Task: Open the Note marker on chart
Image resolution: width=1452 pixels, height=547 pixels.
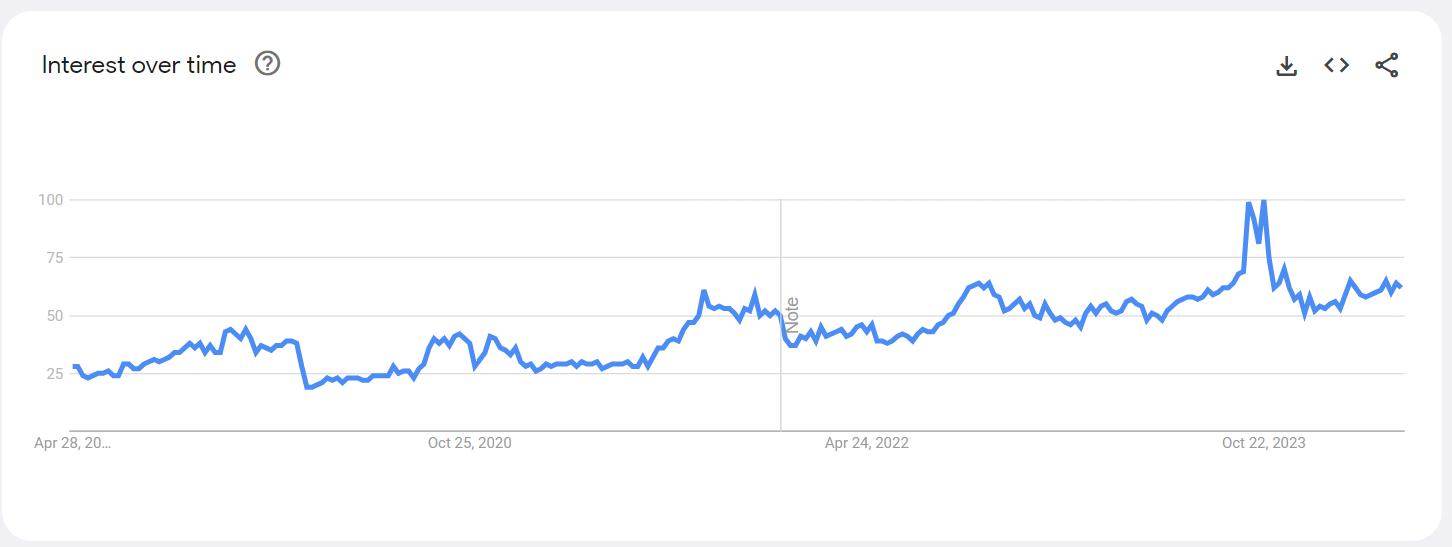Action: [x=792, y=315]
